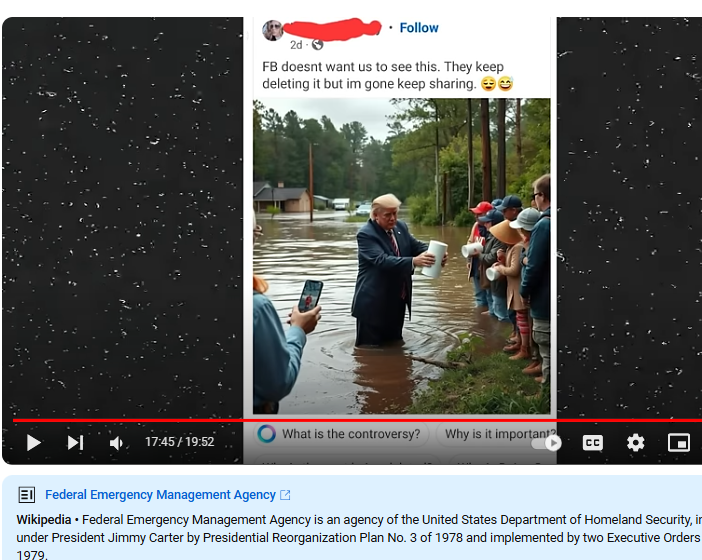Mute the video volume
Viewport: 702px width, 560px height.
pyautogui.click(x=116, y=443)
